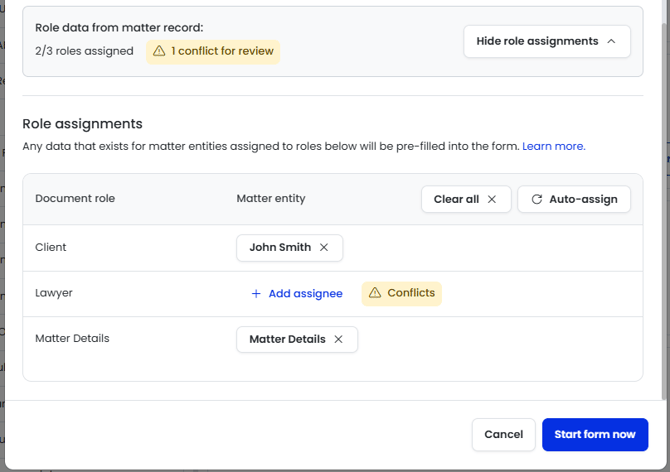Click Cancel button

504,434
